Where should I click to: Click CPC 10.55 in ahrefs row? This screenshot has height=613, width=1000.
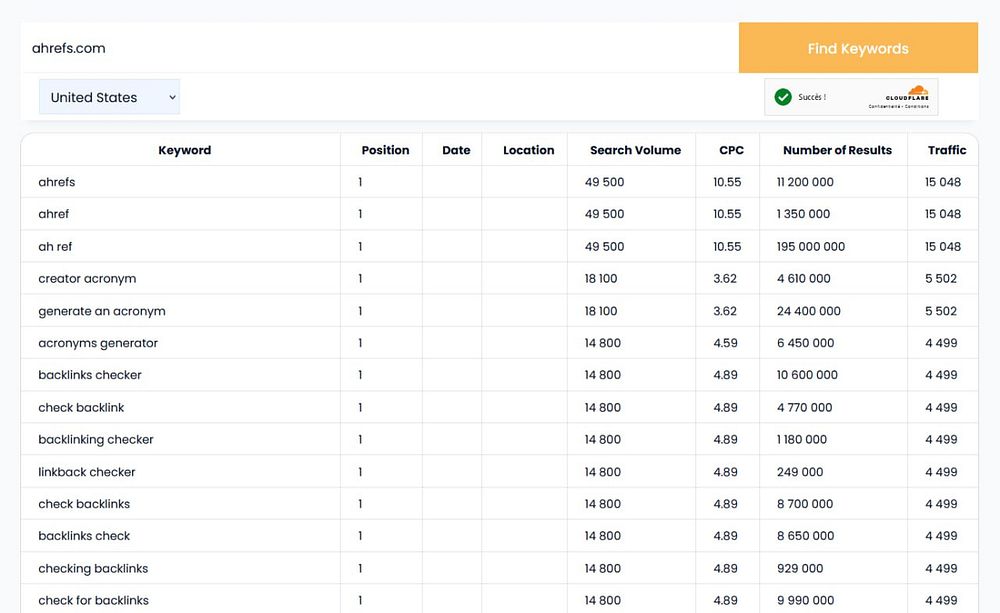tap(727, 182)
